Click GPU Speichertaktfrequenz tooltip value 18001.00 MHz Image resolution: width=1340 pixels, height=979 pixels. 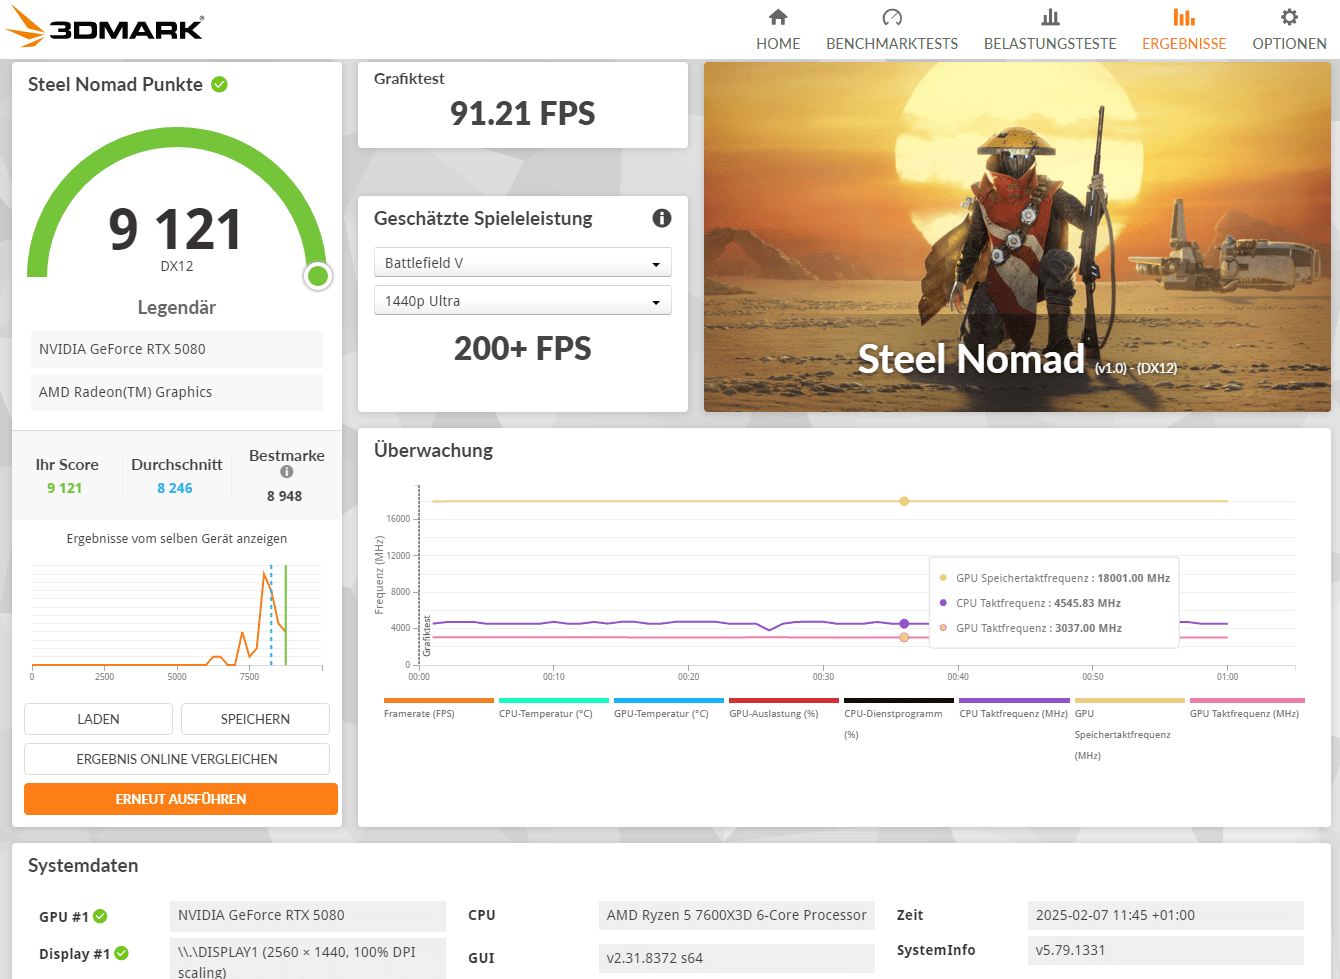point(1133,578)
